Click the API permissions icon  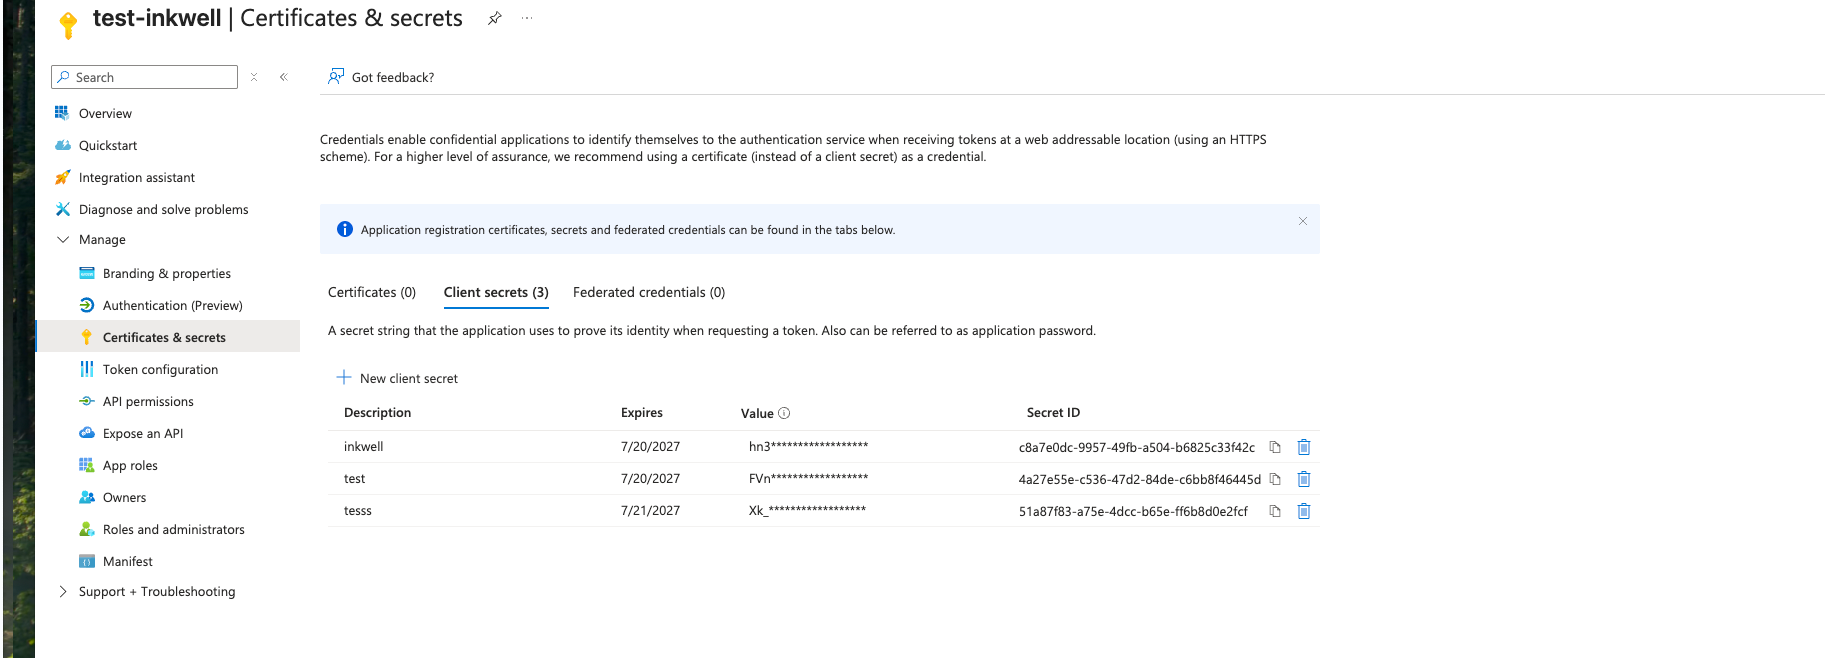coord(87,401)
